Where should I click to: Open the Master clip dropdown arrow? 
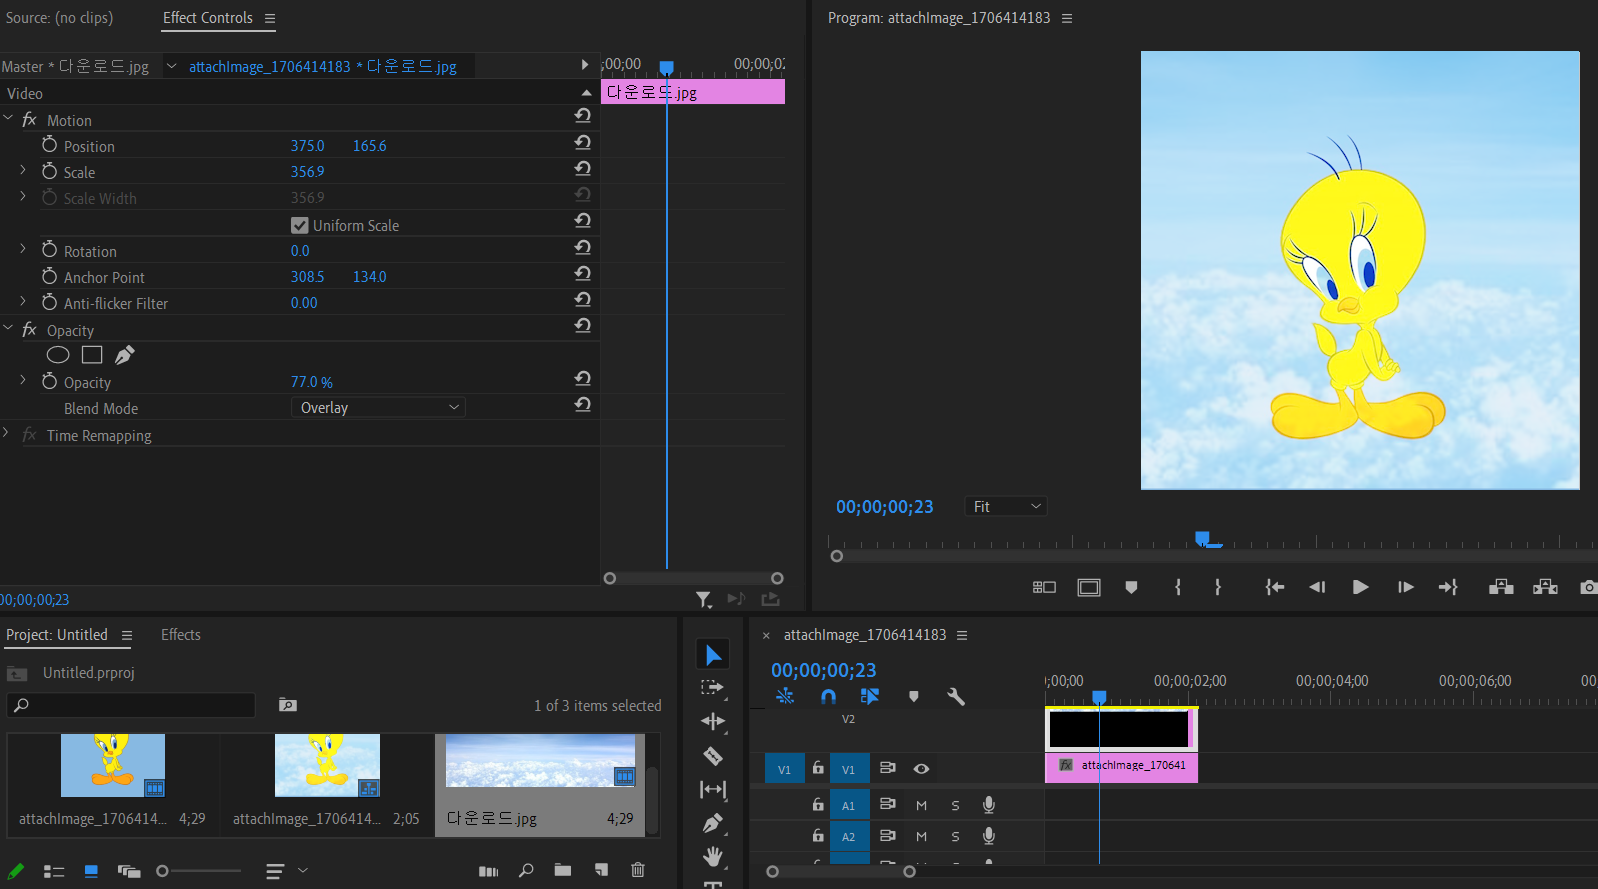click(171, 66)
